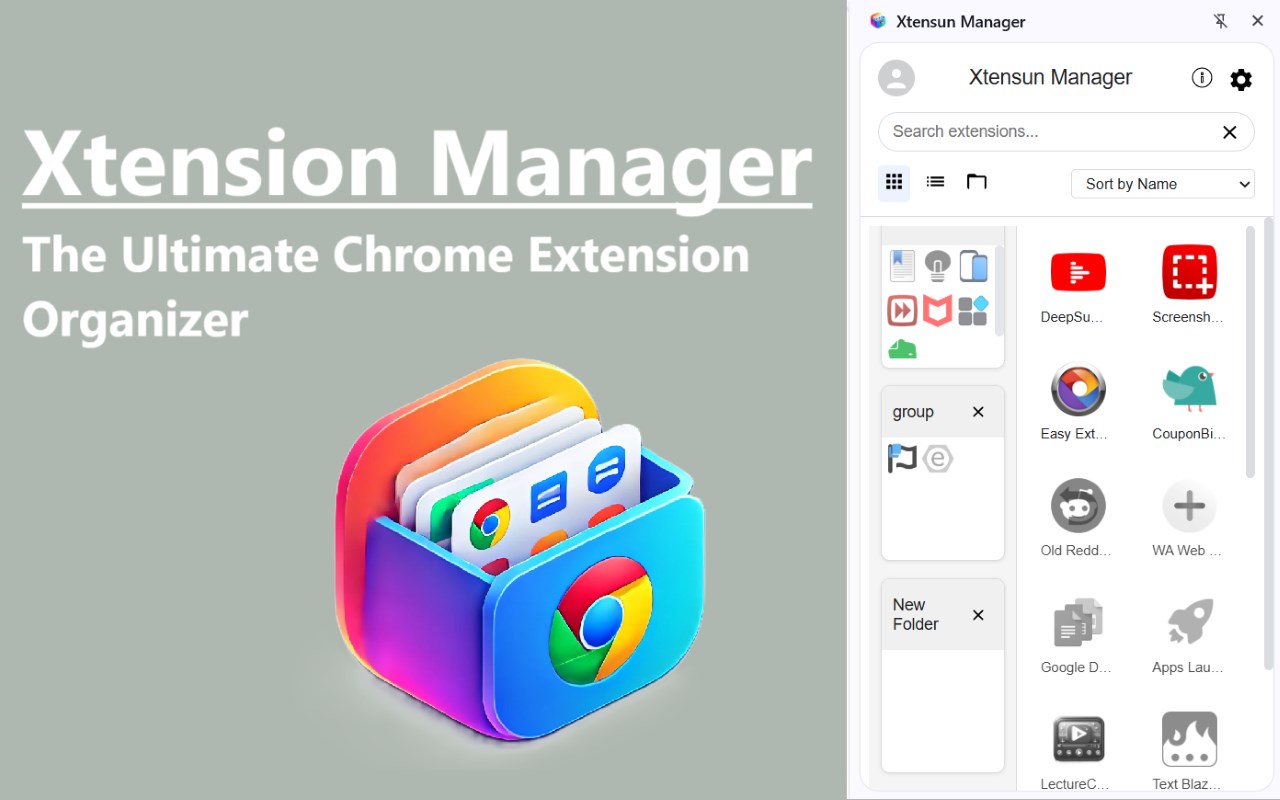Image resolution: width=1280 pixels, height=800 pixels.
Task: Open the WA Web plus icon
Action: click(x=1189, y=506)
